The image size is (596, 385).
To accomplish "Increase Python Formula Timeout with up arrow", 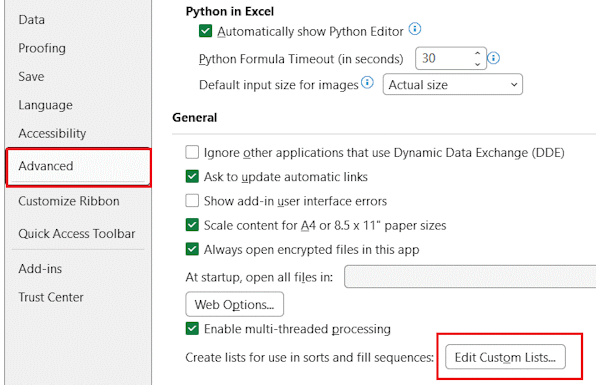I will [x=477, y=53].
